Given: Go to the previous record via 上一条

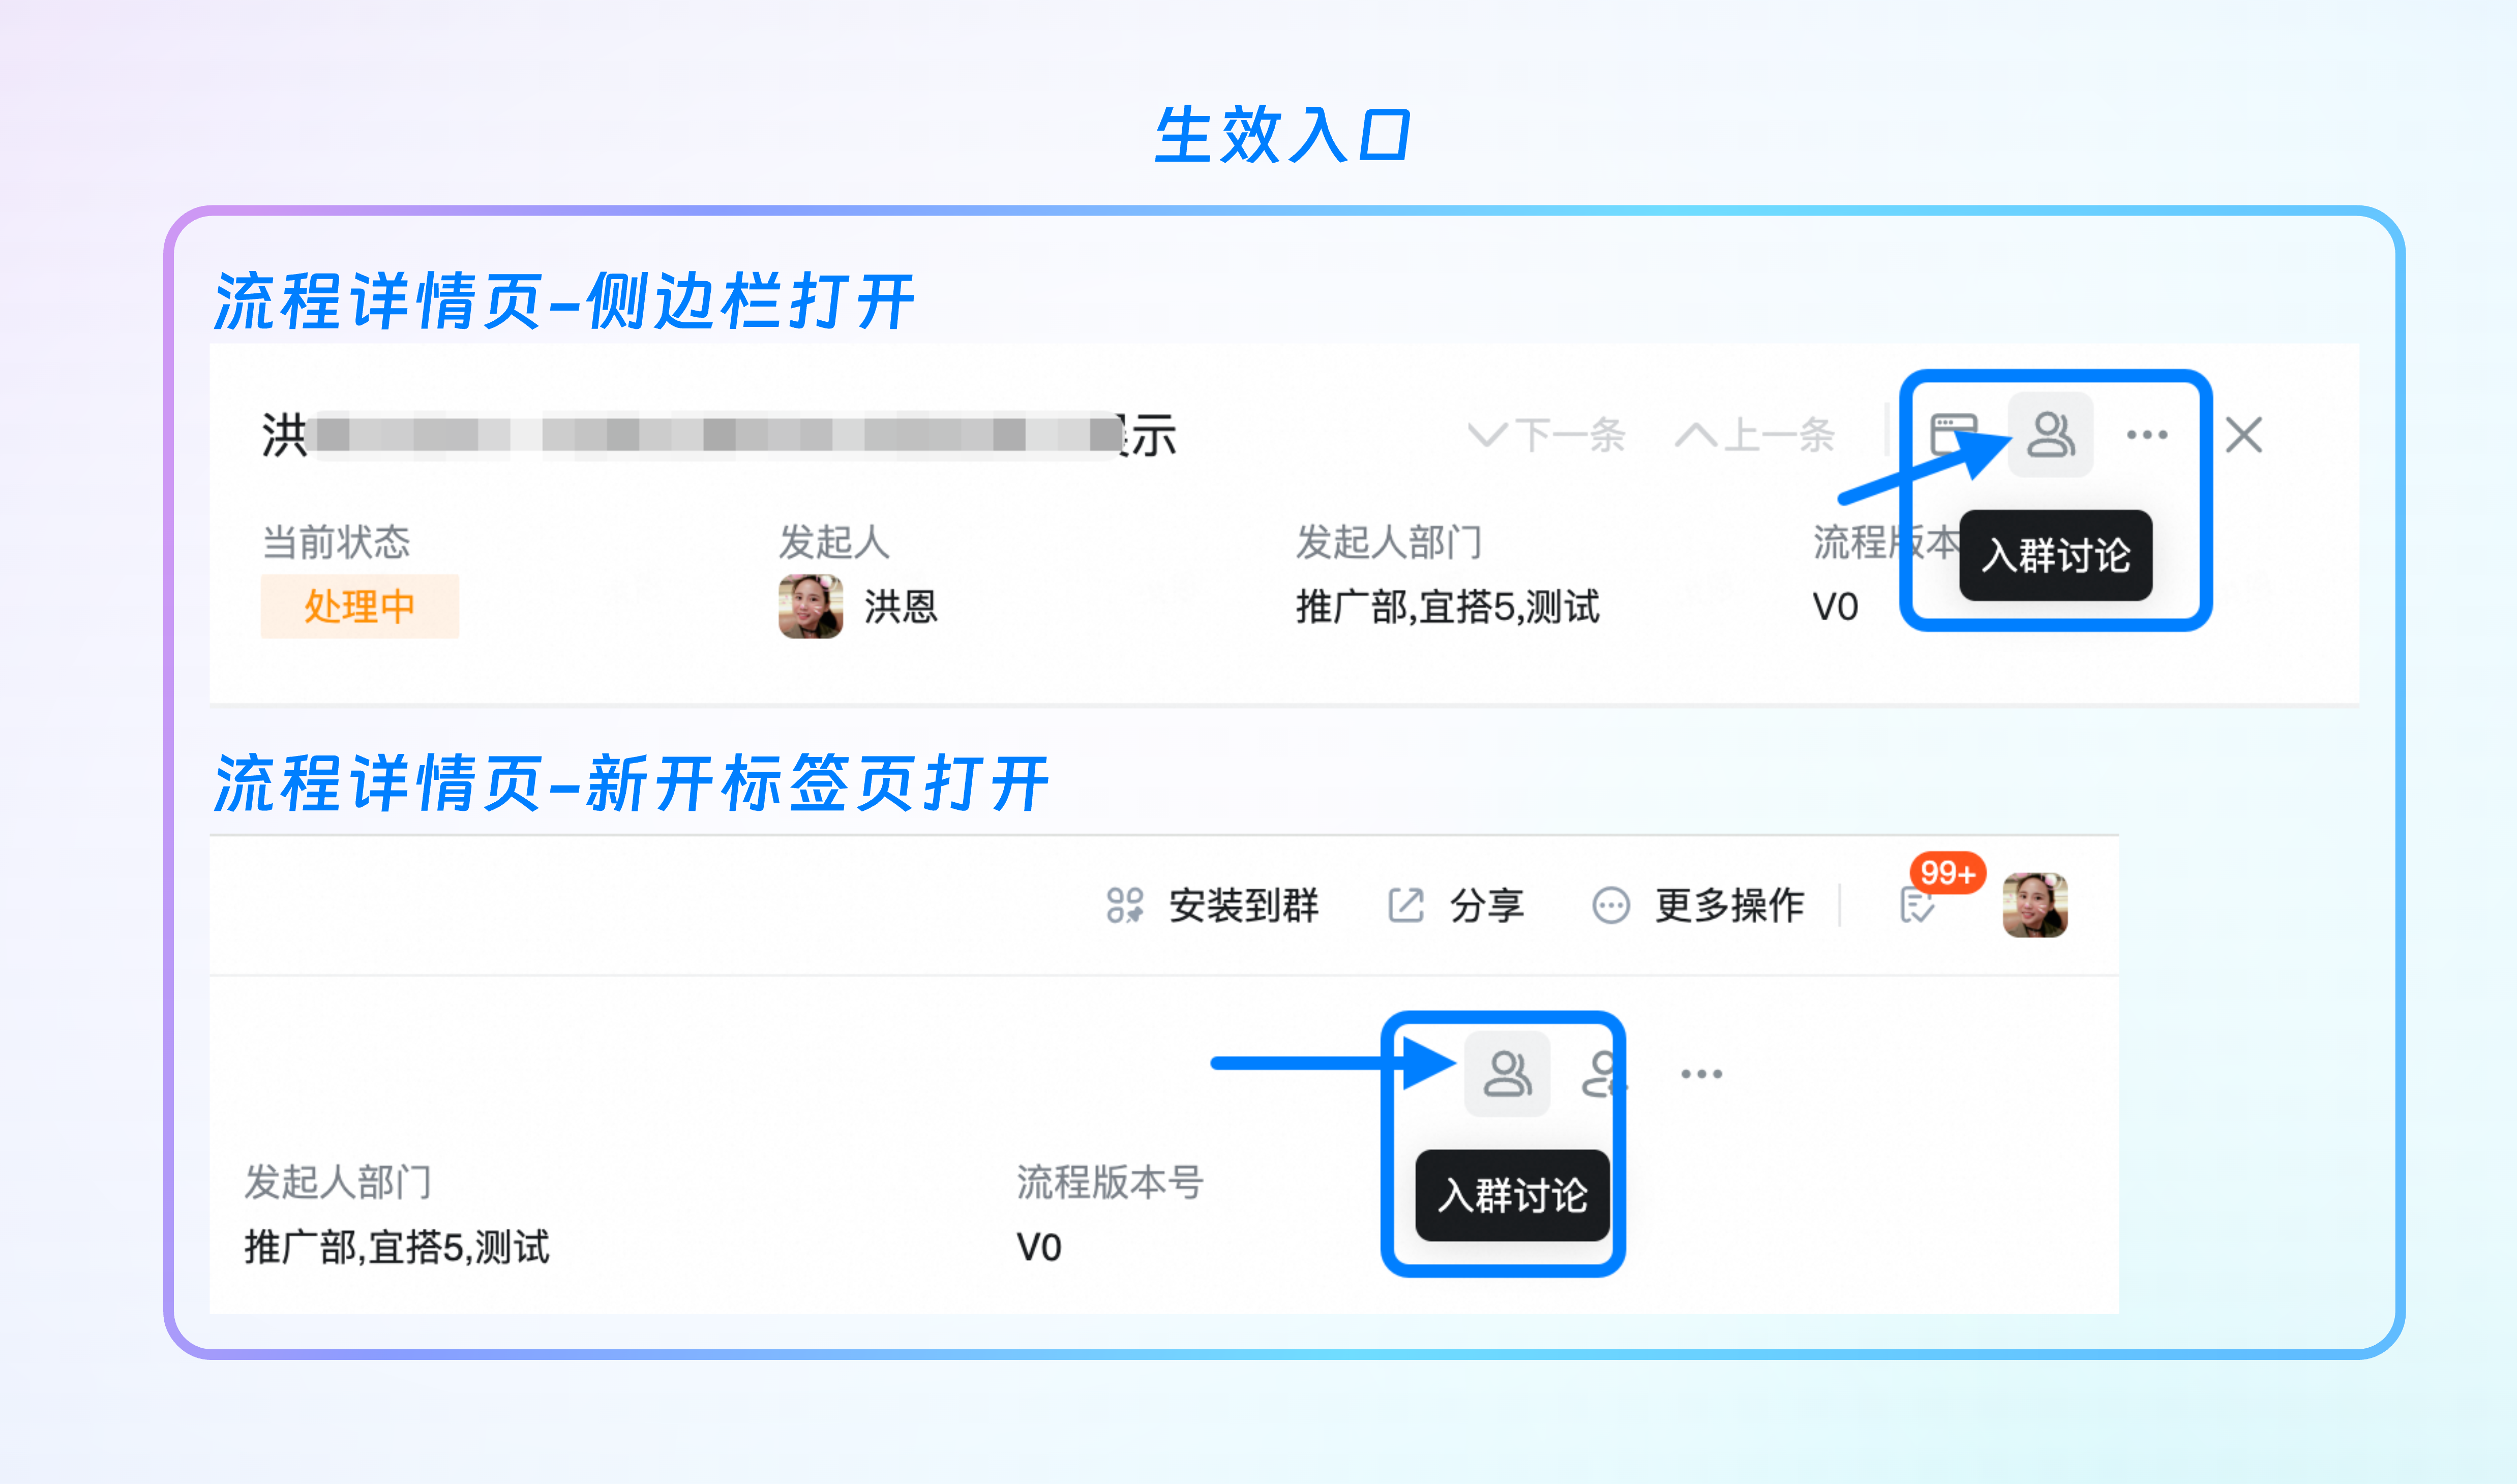Looking at the screenshot, I should [1755, 435].
